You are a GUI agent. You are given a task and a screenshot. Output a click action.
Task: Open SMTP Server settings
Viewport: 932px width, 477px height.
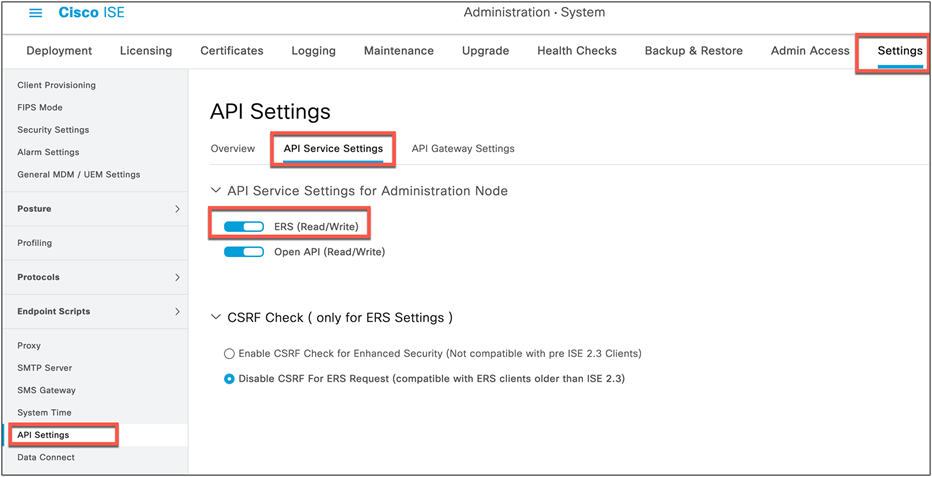(45, 368)
